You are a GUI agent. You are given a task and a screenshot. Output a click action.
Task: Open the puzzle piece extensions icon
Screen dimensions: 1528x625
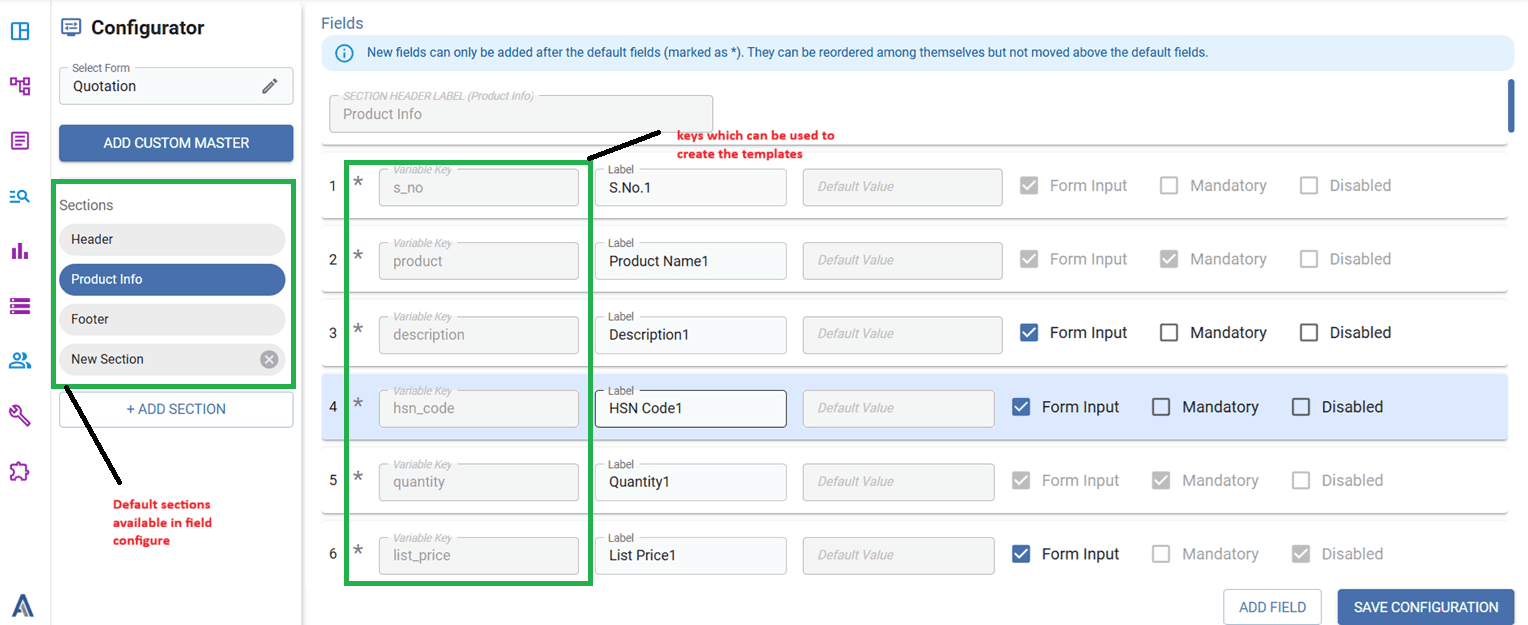point(20,471)
